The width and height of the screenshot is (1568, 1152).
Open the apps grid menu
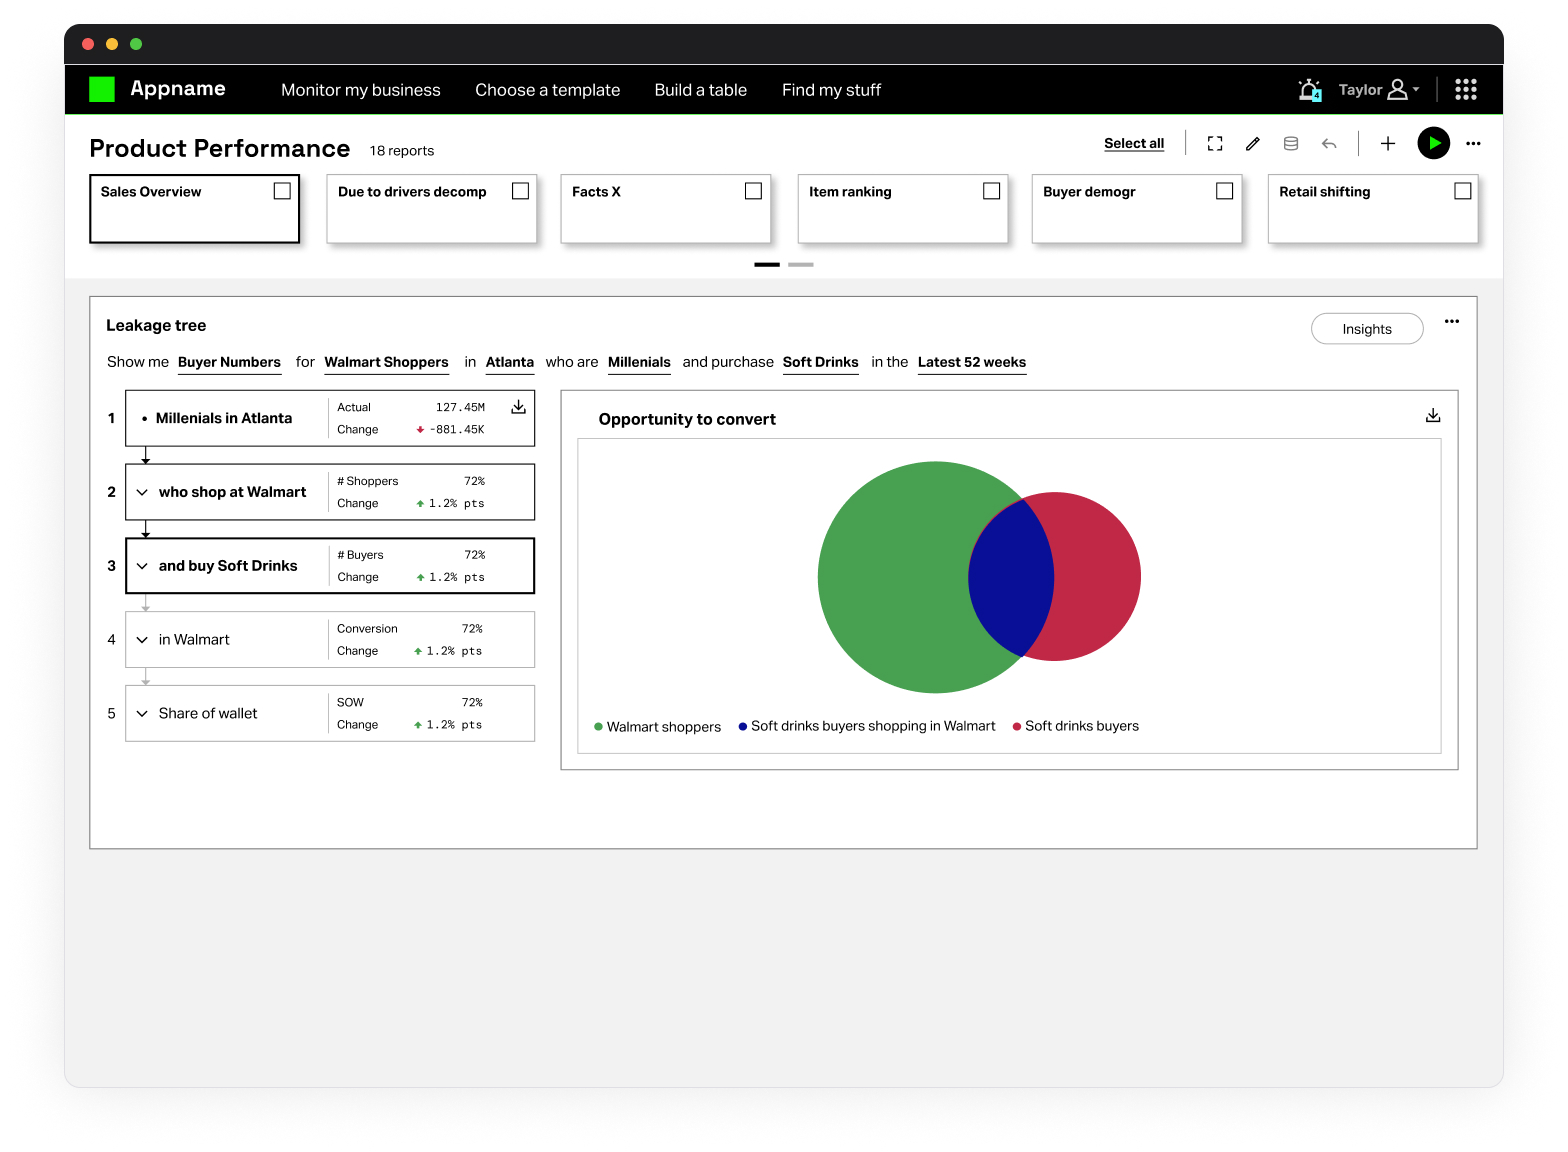point(1465,90)
